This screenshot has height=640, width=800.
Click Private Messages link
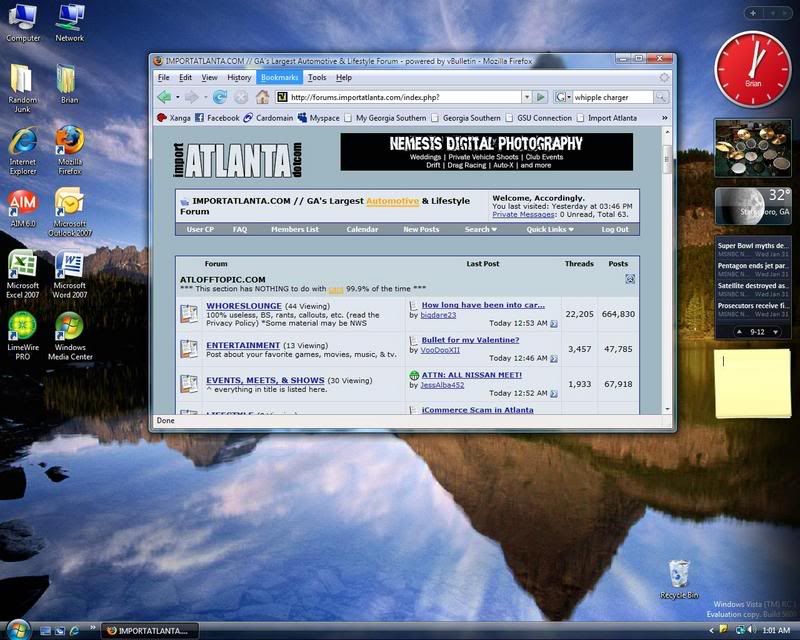pyautogui.click(x=523, y=215)
